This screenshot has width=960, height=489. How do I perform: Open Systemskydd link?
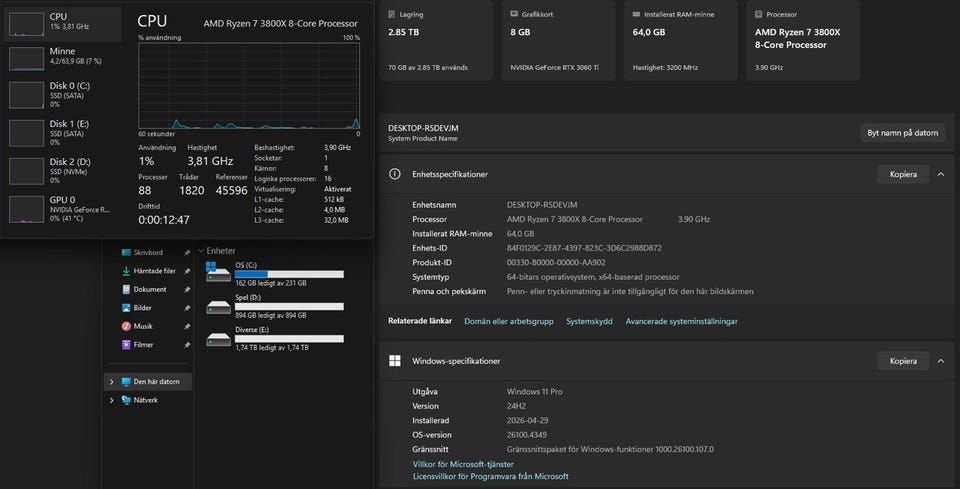[x=589, y=321]
